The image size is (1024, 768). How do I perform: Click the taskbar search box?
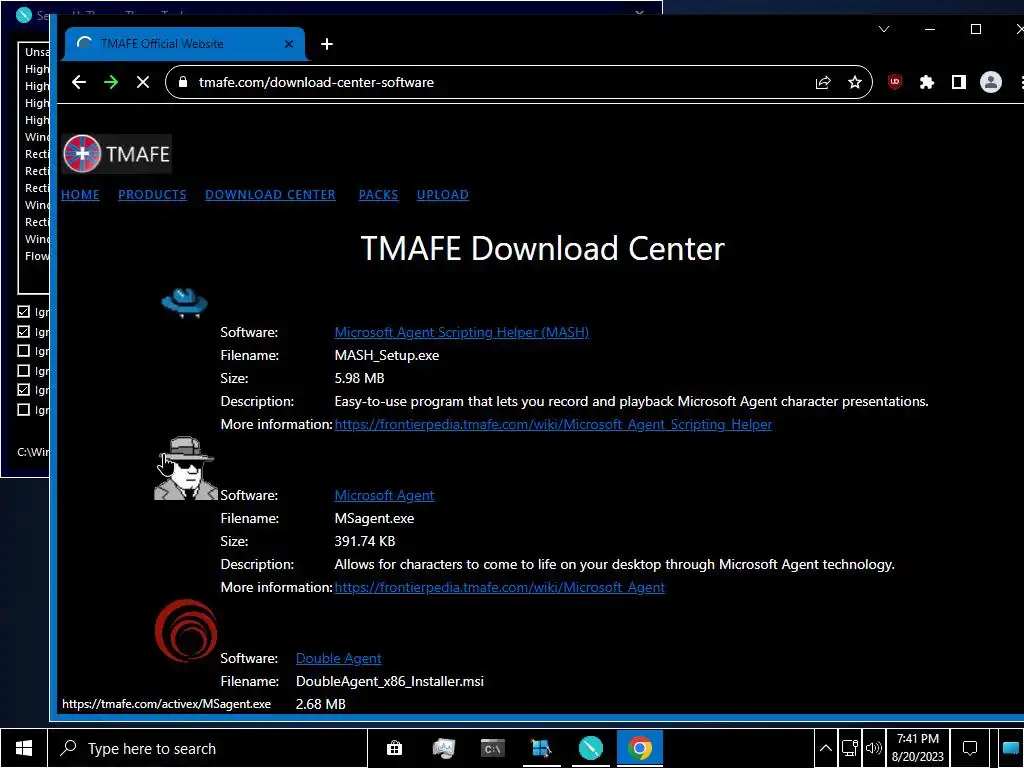[x=208, y=748]
